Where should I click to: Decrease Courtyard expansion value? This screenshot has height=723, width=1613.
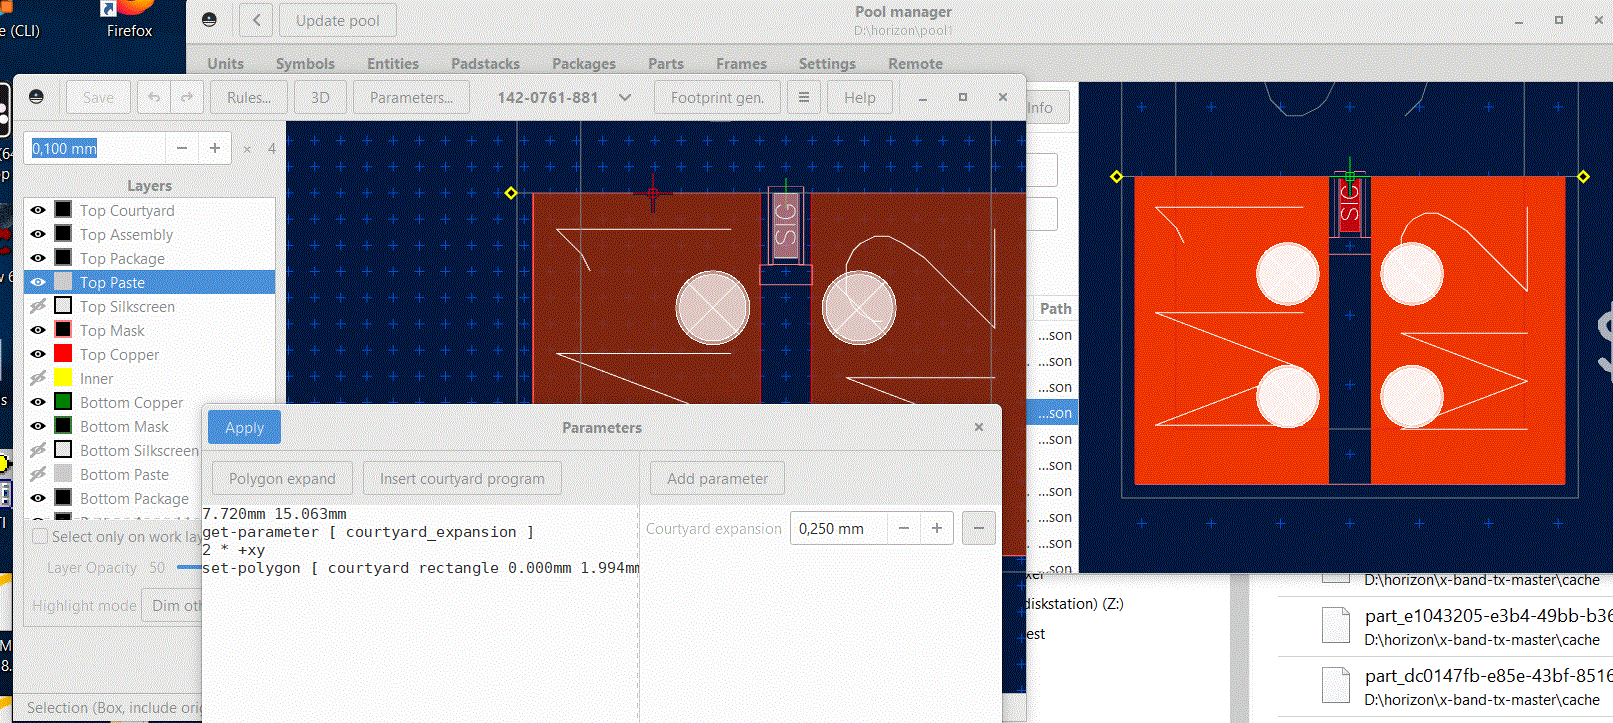click(x=903, y=528)
